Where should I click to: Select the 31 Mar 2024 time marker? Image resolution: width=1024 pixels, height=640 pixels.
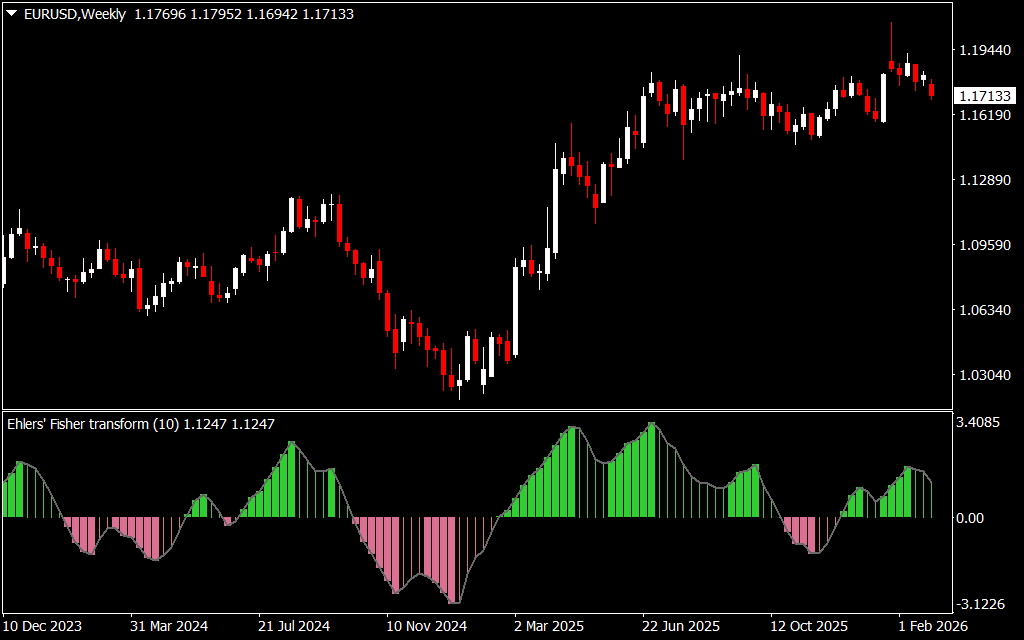pyautogui.click(x=169, y=626)
